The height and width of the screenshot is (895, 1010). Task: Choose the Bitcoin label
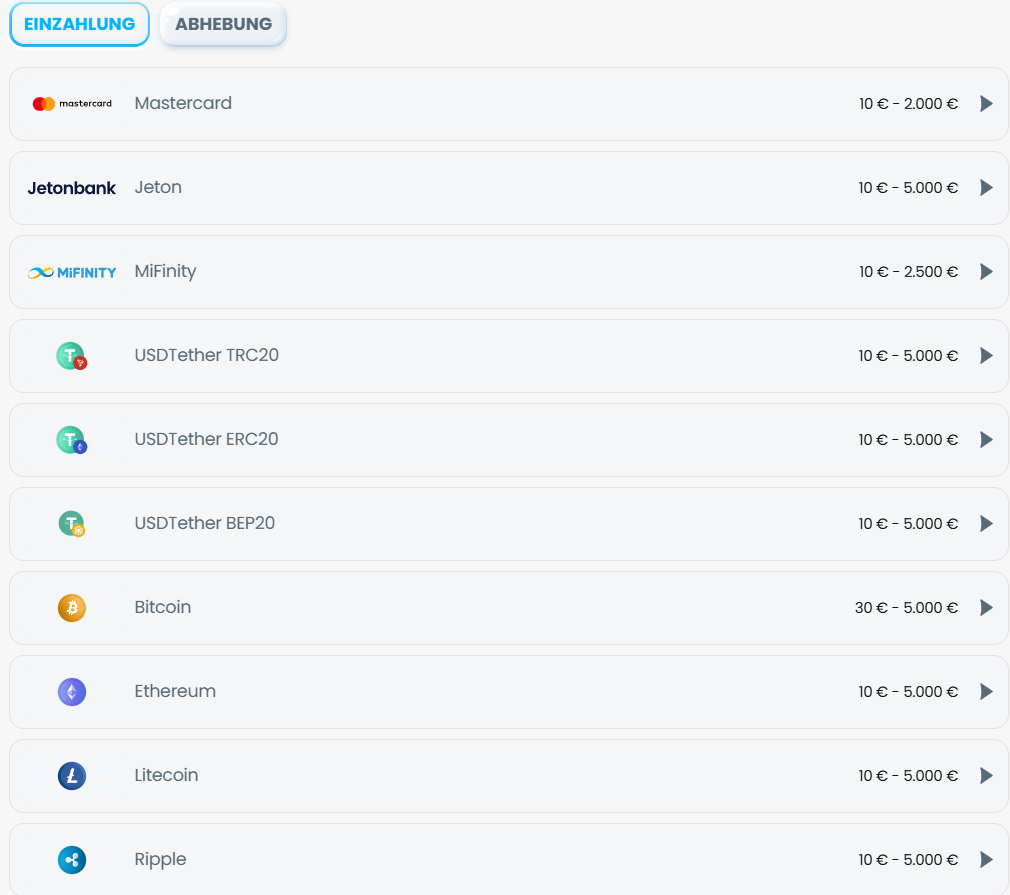pyautogui.click(x=162, y=607)
